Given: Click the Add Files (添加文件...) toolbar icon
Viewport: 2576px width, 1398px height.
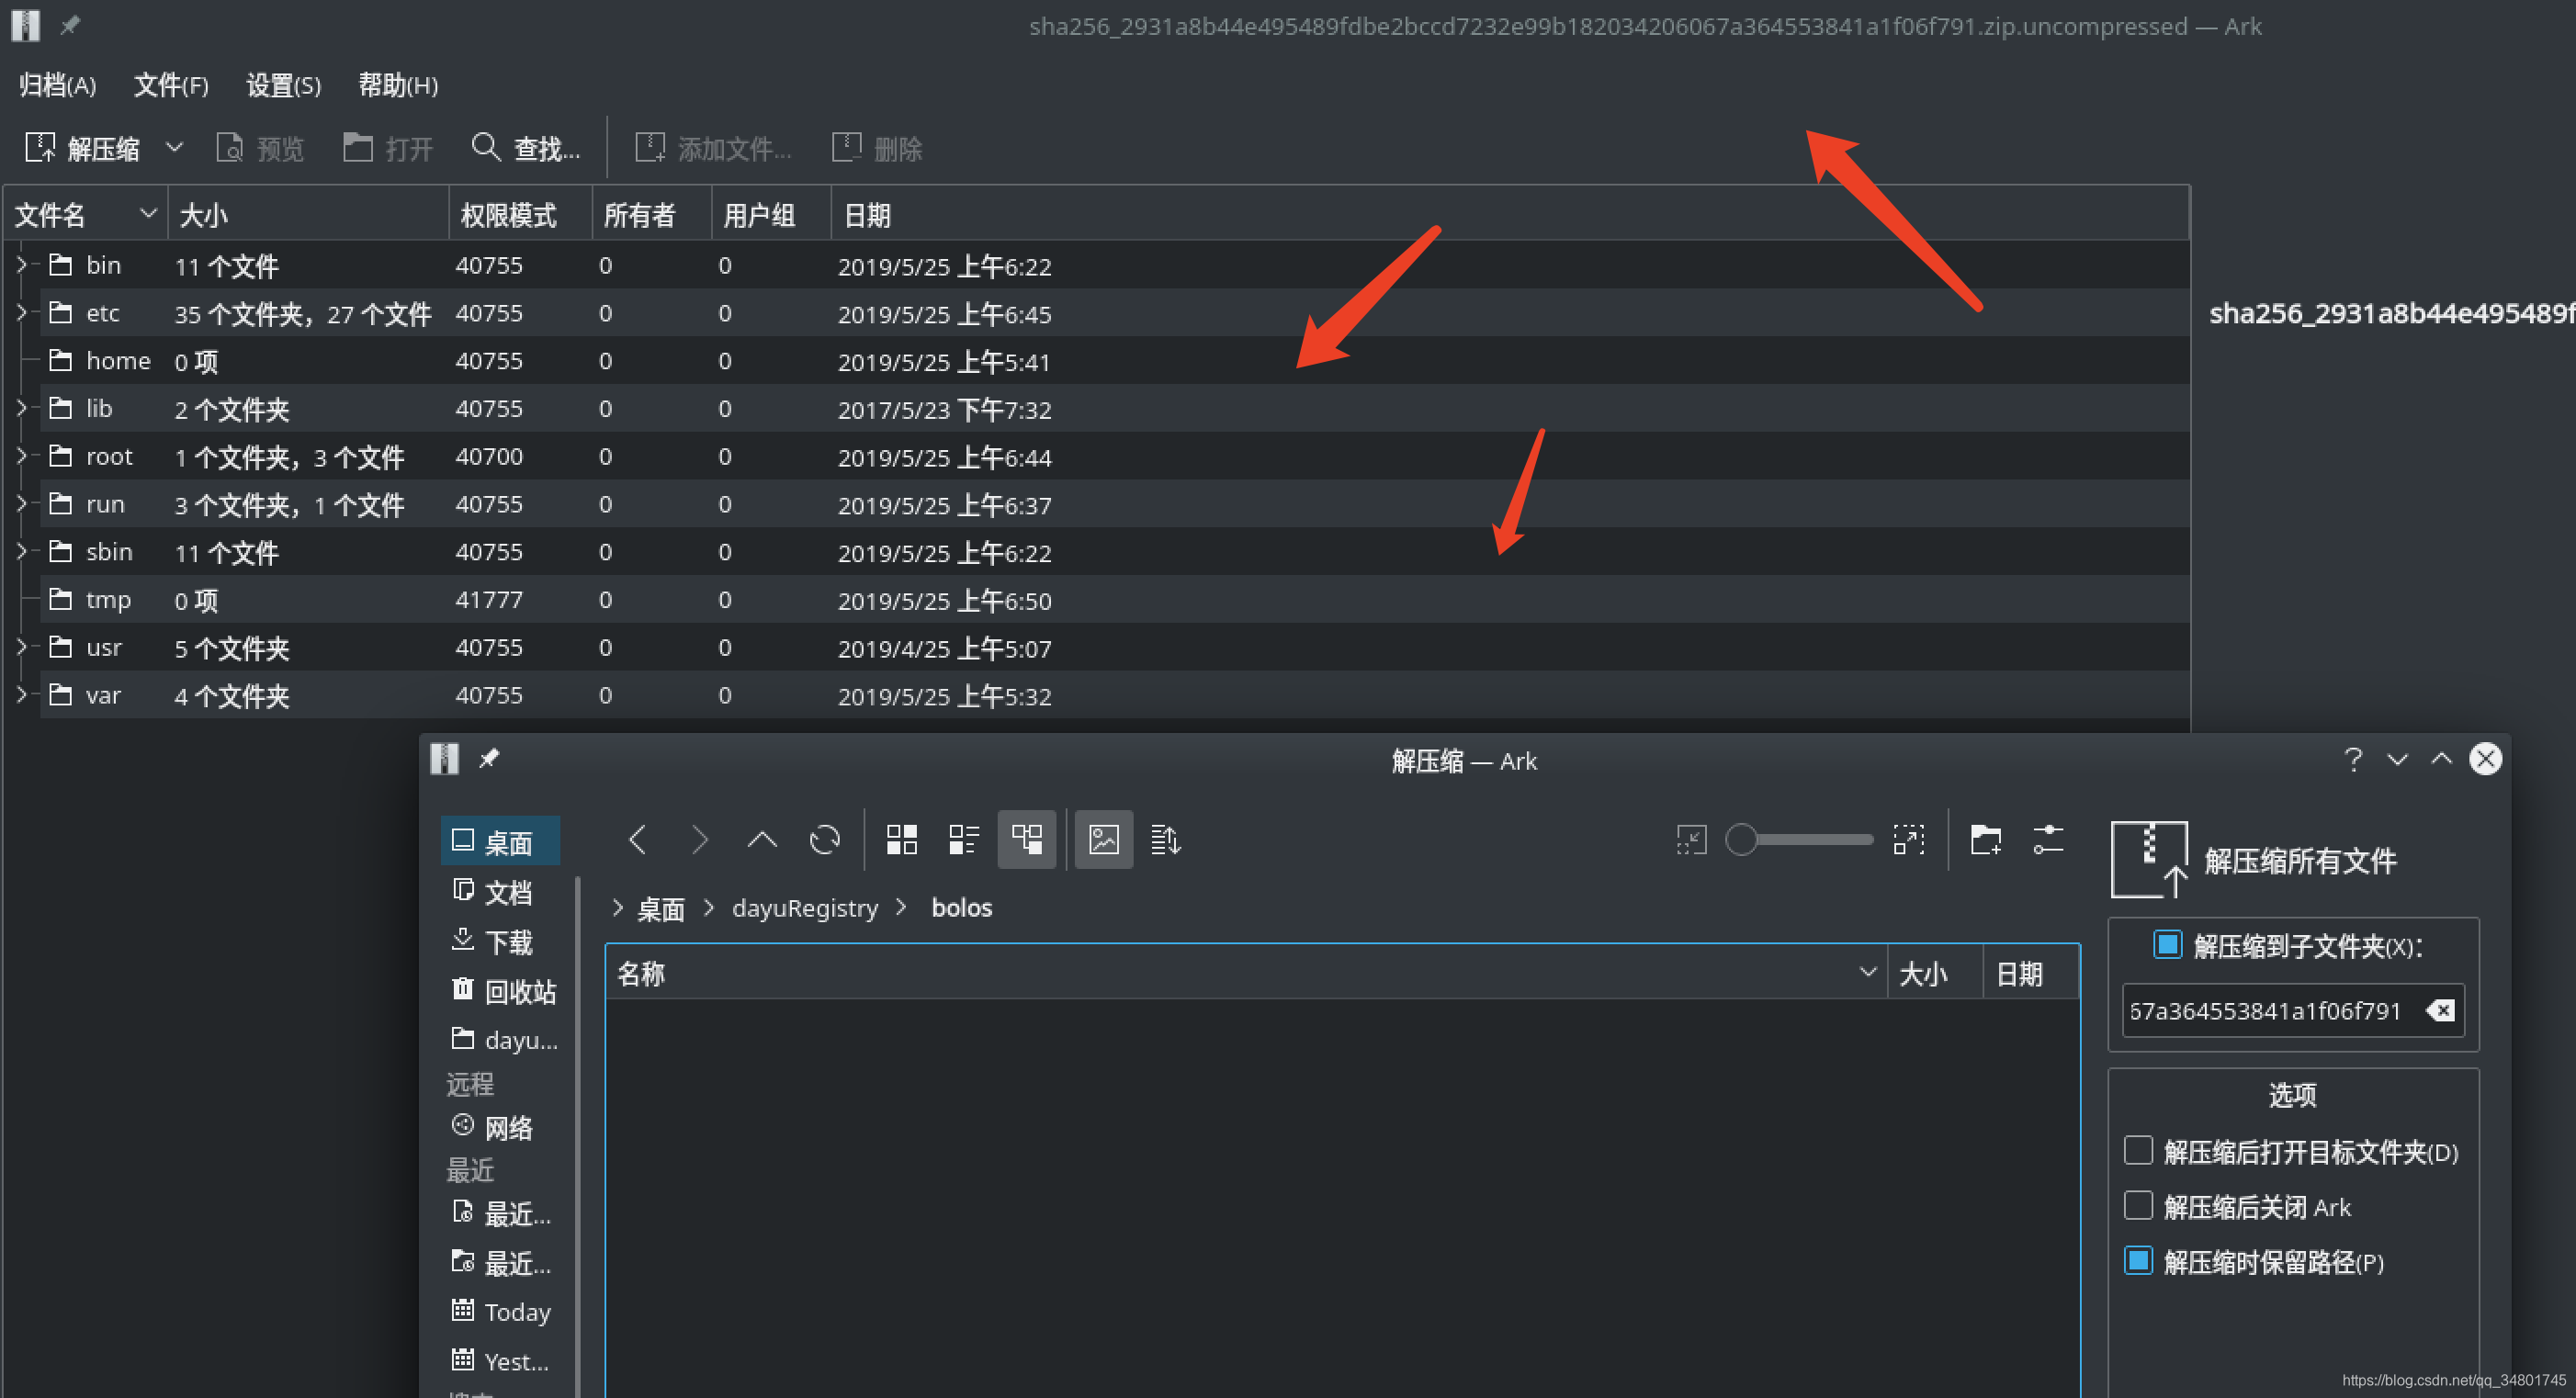Looking at the screenshot, I should coord(650,147).
